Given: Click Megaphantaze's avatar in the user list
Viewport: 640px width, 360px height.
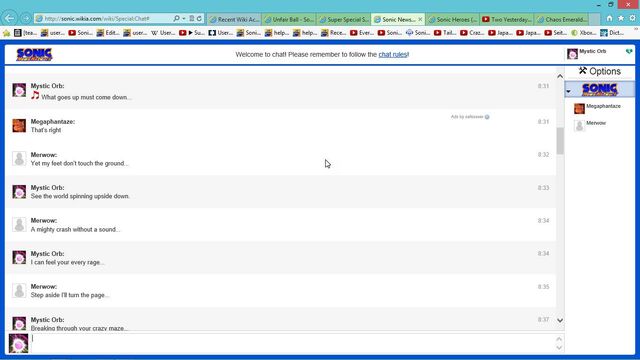Looking at the screenshot, I should pos(579,108).
